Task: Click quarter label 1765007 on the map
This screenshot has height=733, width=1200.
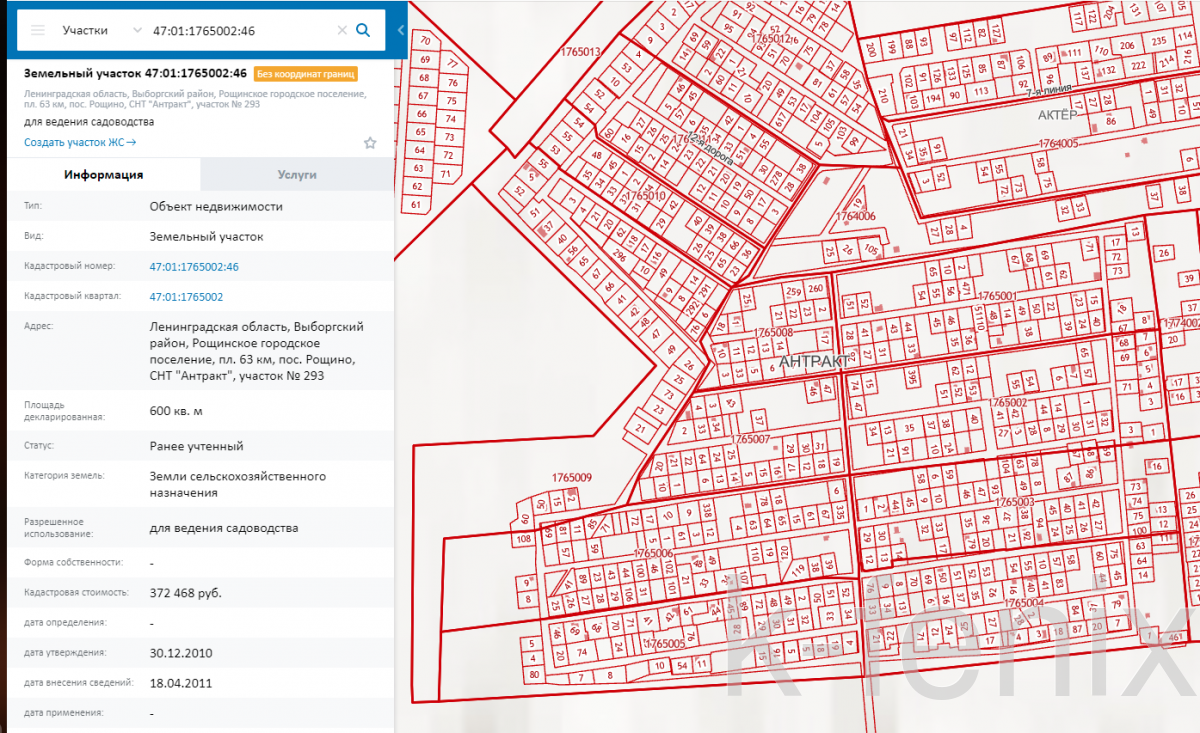Action: tap(750, 439)
